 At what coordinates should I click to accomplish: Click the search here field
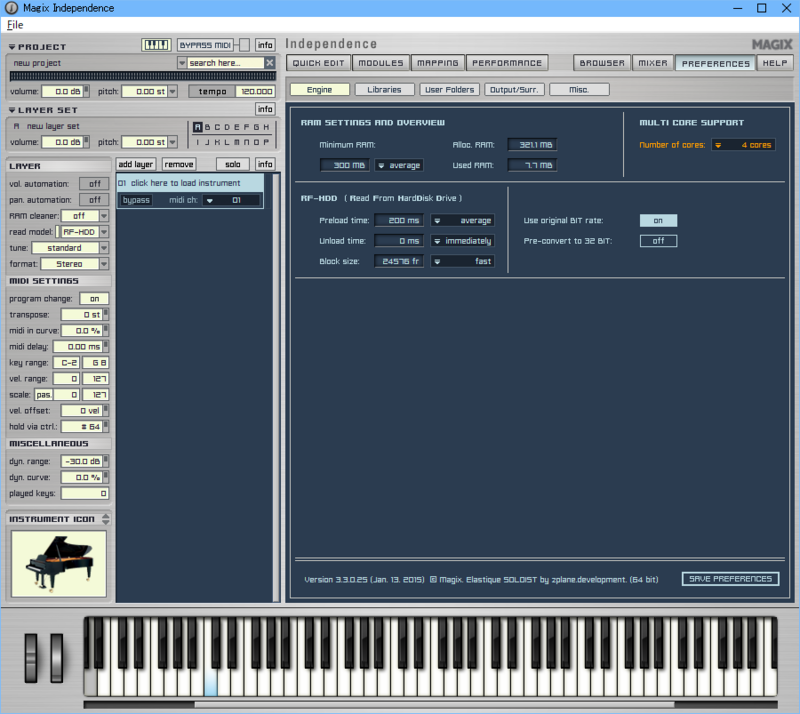pos(226,63)
